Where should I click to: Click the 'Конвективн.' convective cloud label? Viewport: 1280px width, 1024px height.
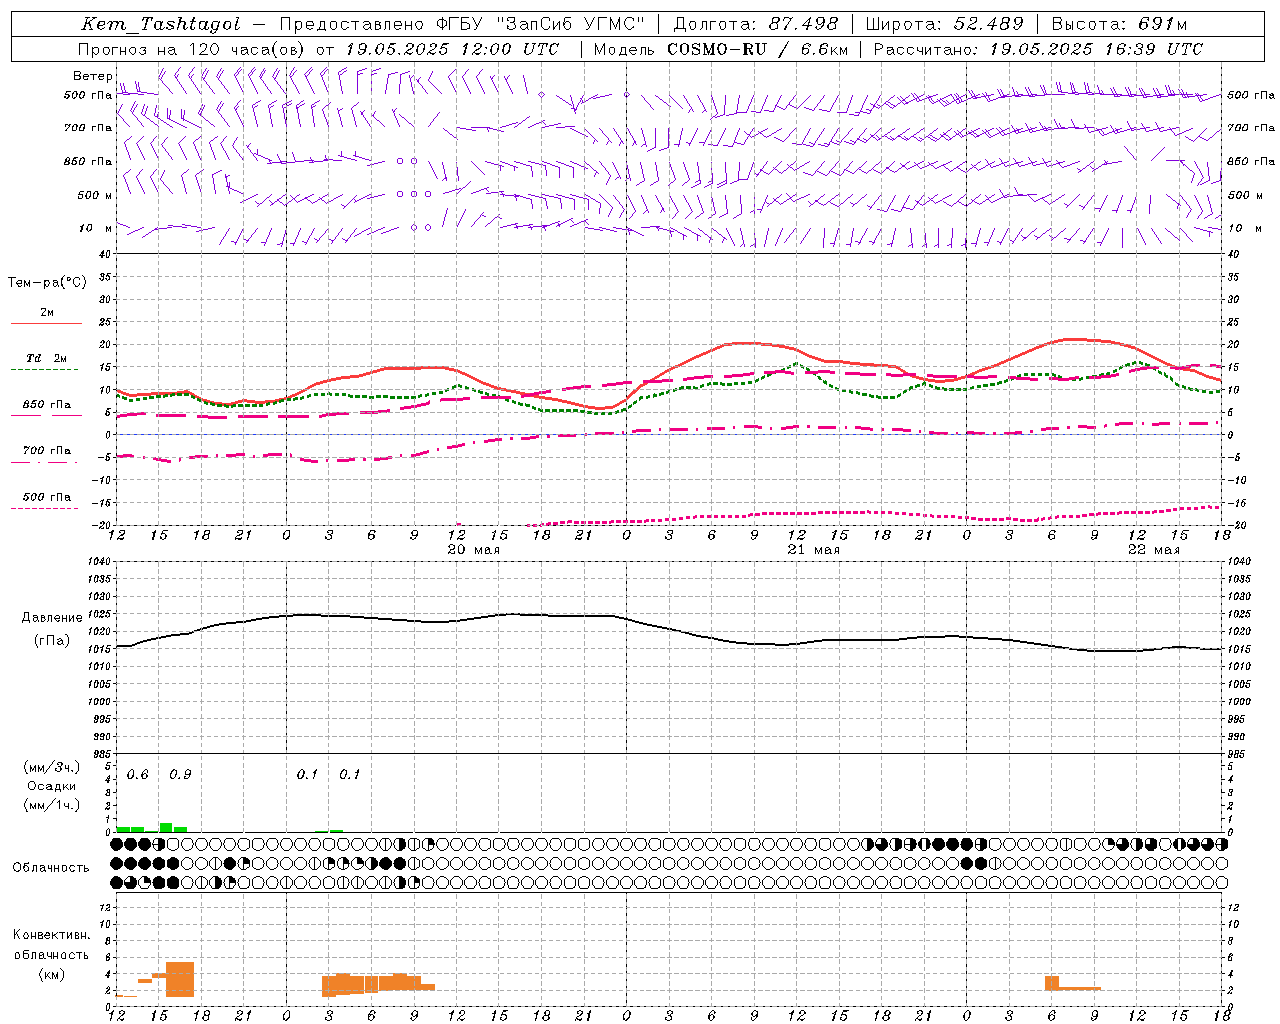51,935
